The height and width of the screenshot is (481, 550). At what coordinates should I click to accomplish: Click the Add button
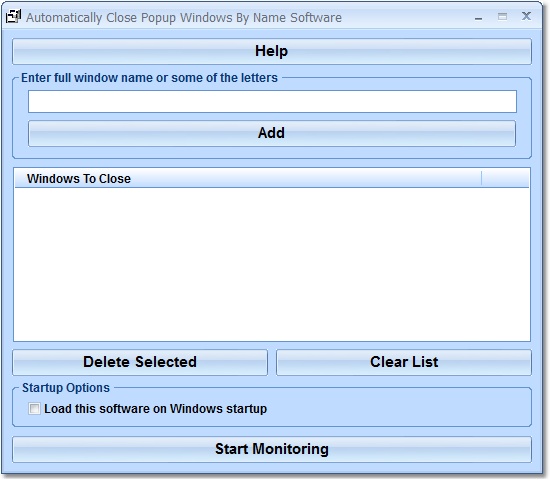pyautogui.click(x=272, y=133)
